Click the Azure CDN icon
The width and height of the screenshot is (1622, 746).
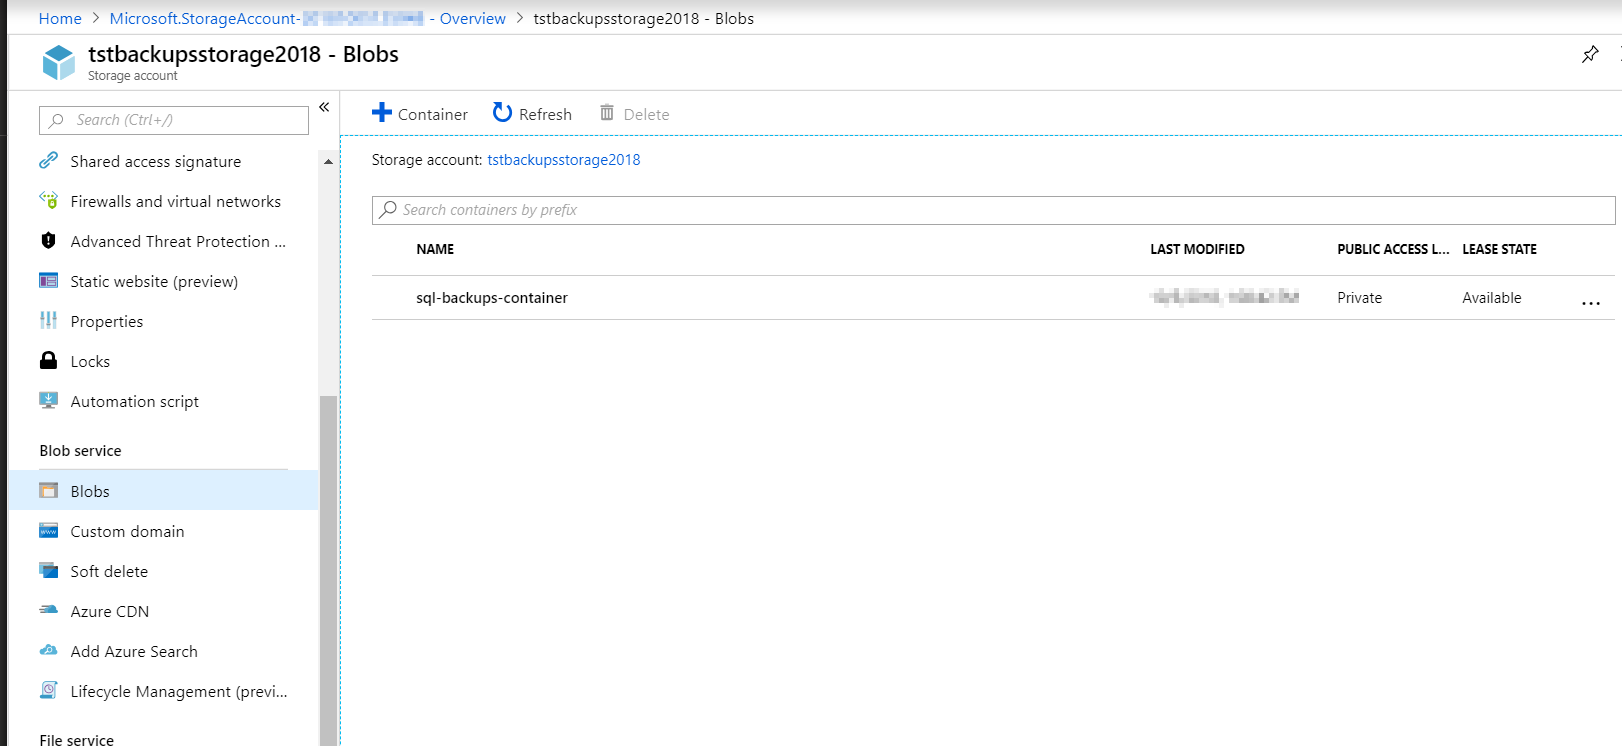[x=48, y=610]
